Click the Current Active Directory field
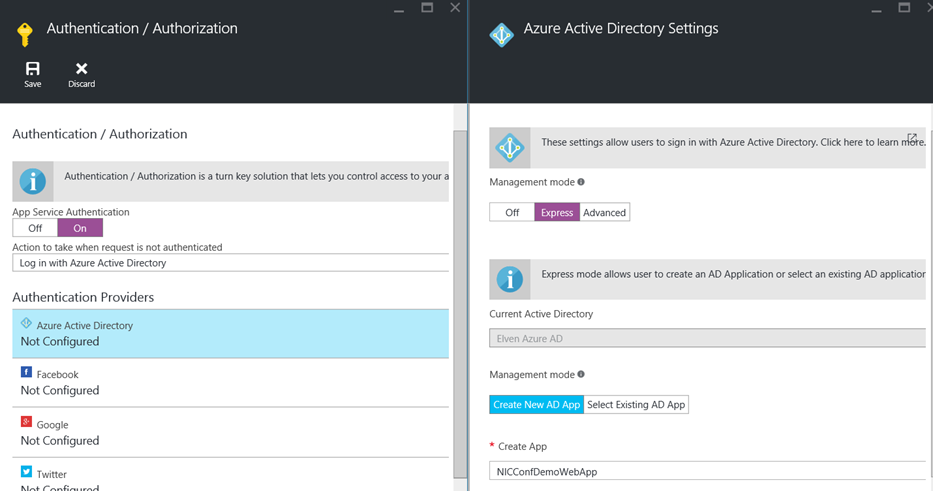This screenshot has width=933, height=491. click(707, 338)
